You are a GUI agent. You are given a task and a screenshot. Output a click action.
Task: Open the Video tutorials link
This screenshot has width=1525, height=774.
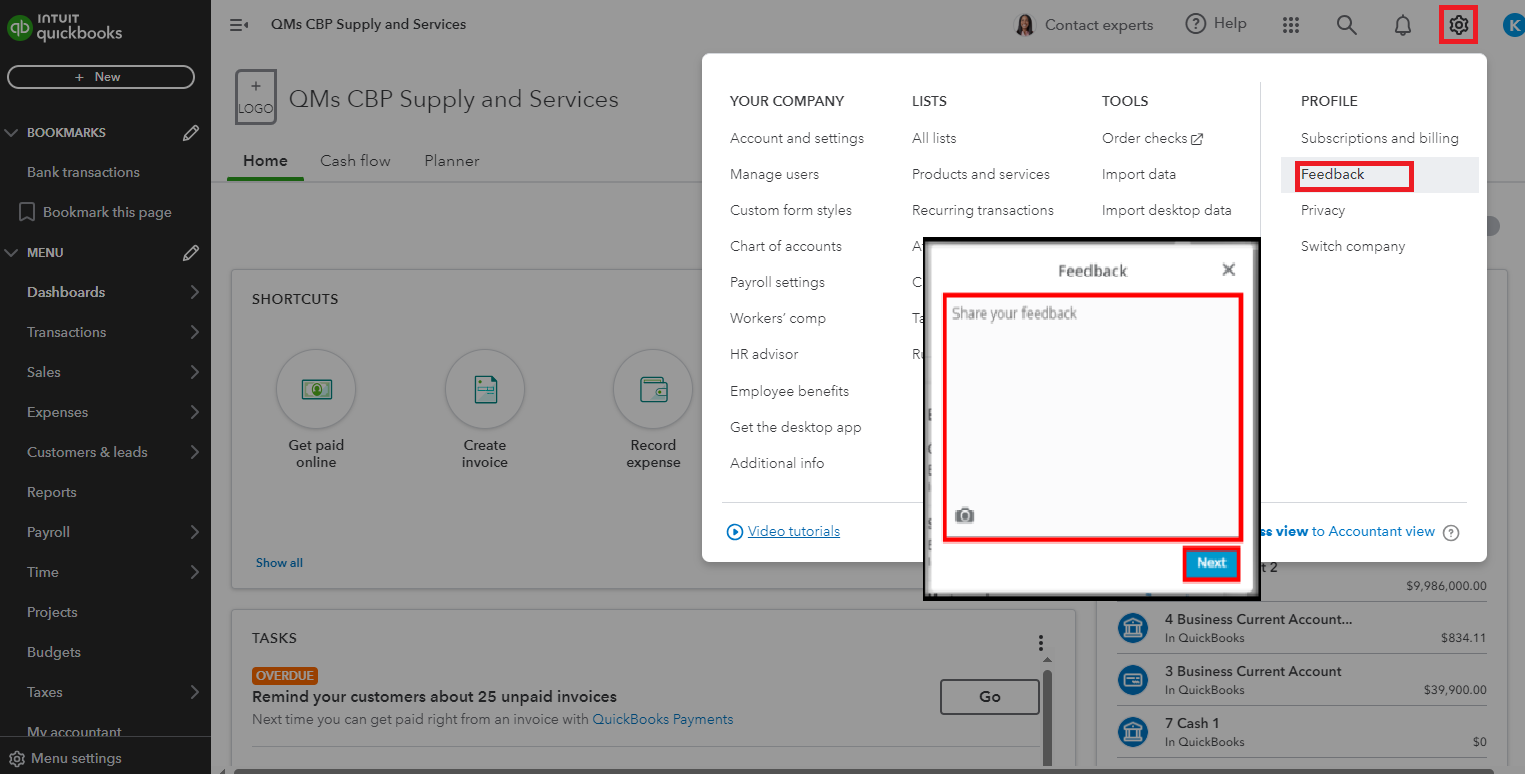(793, 532)
